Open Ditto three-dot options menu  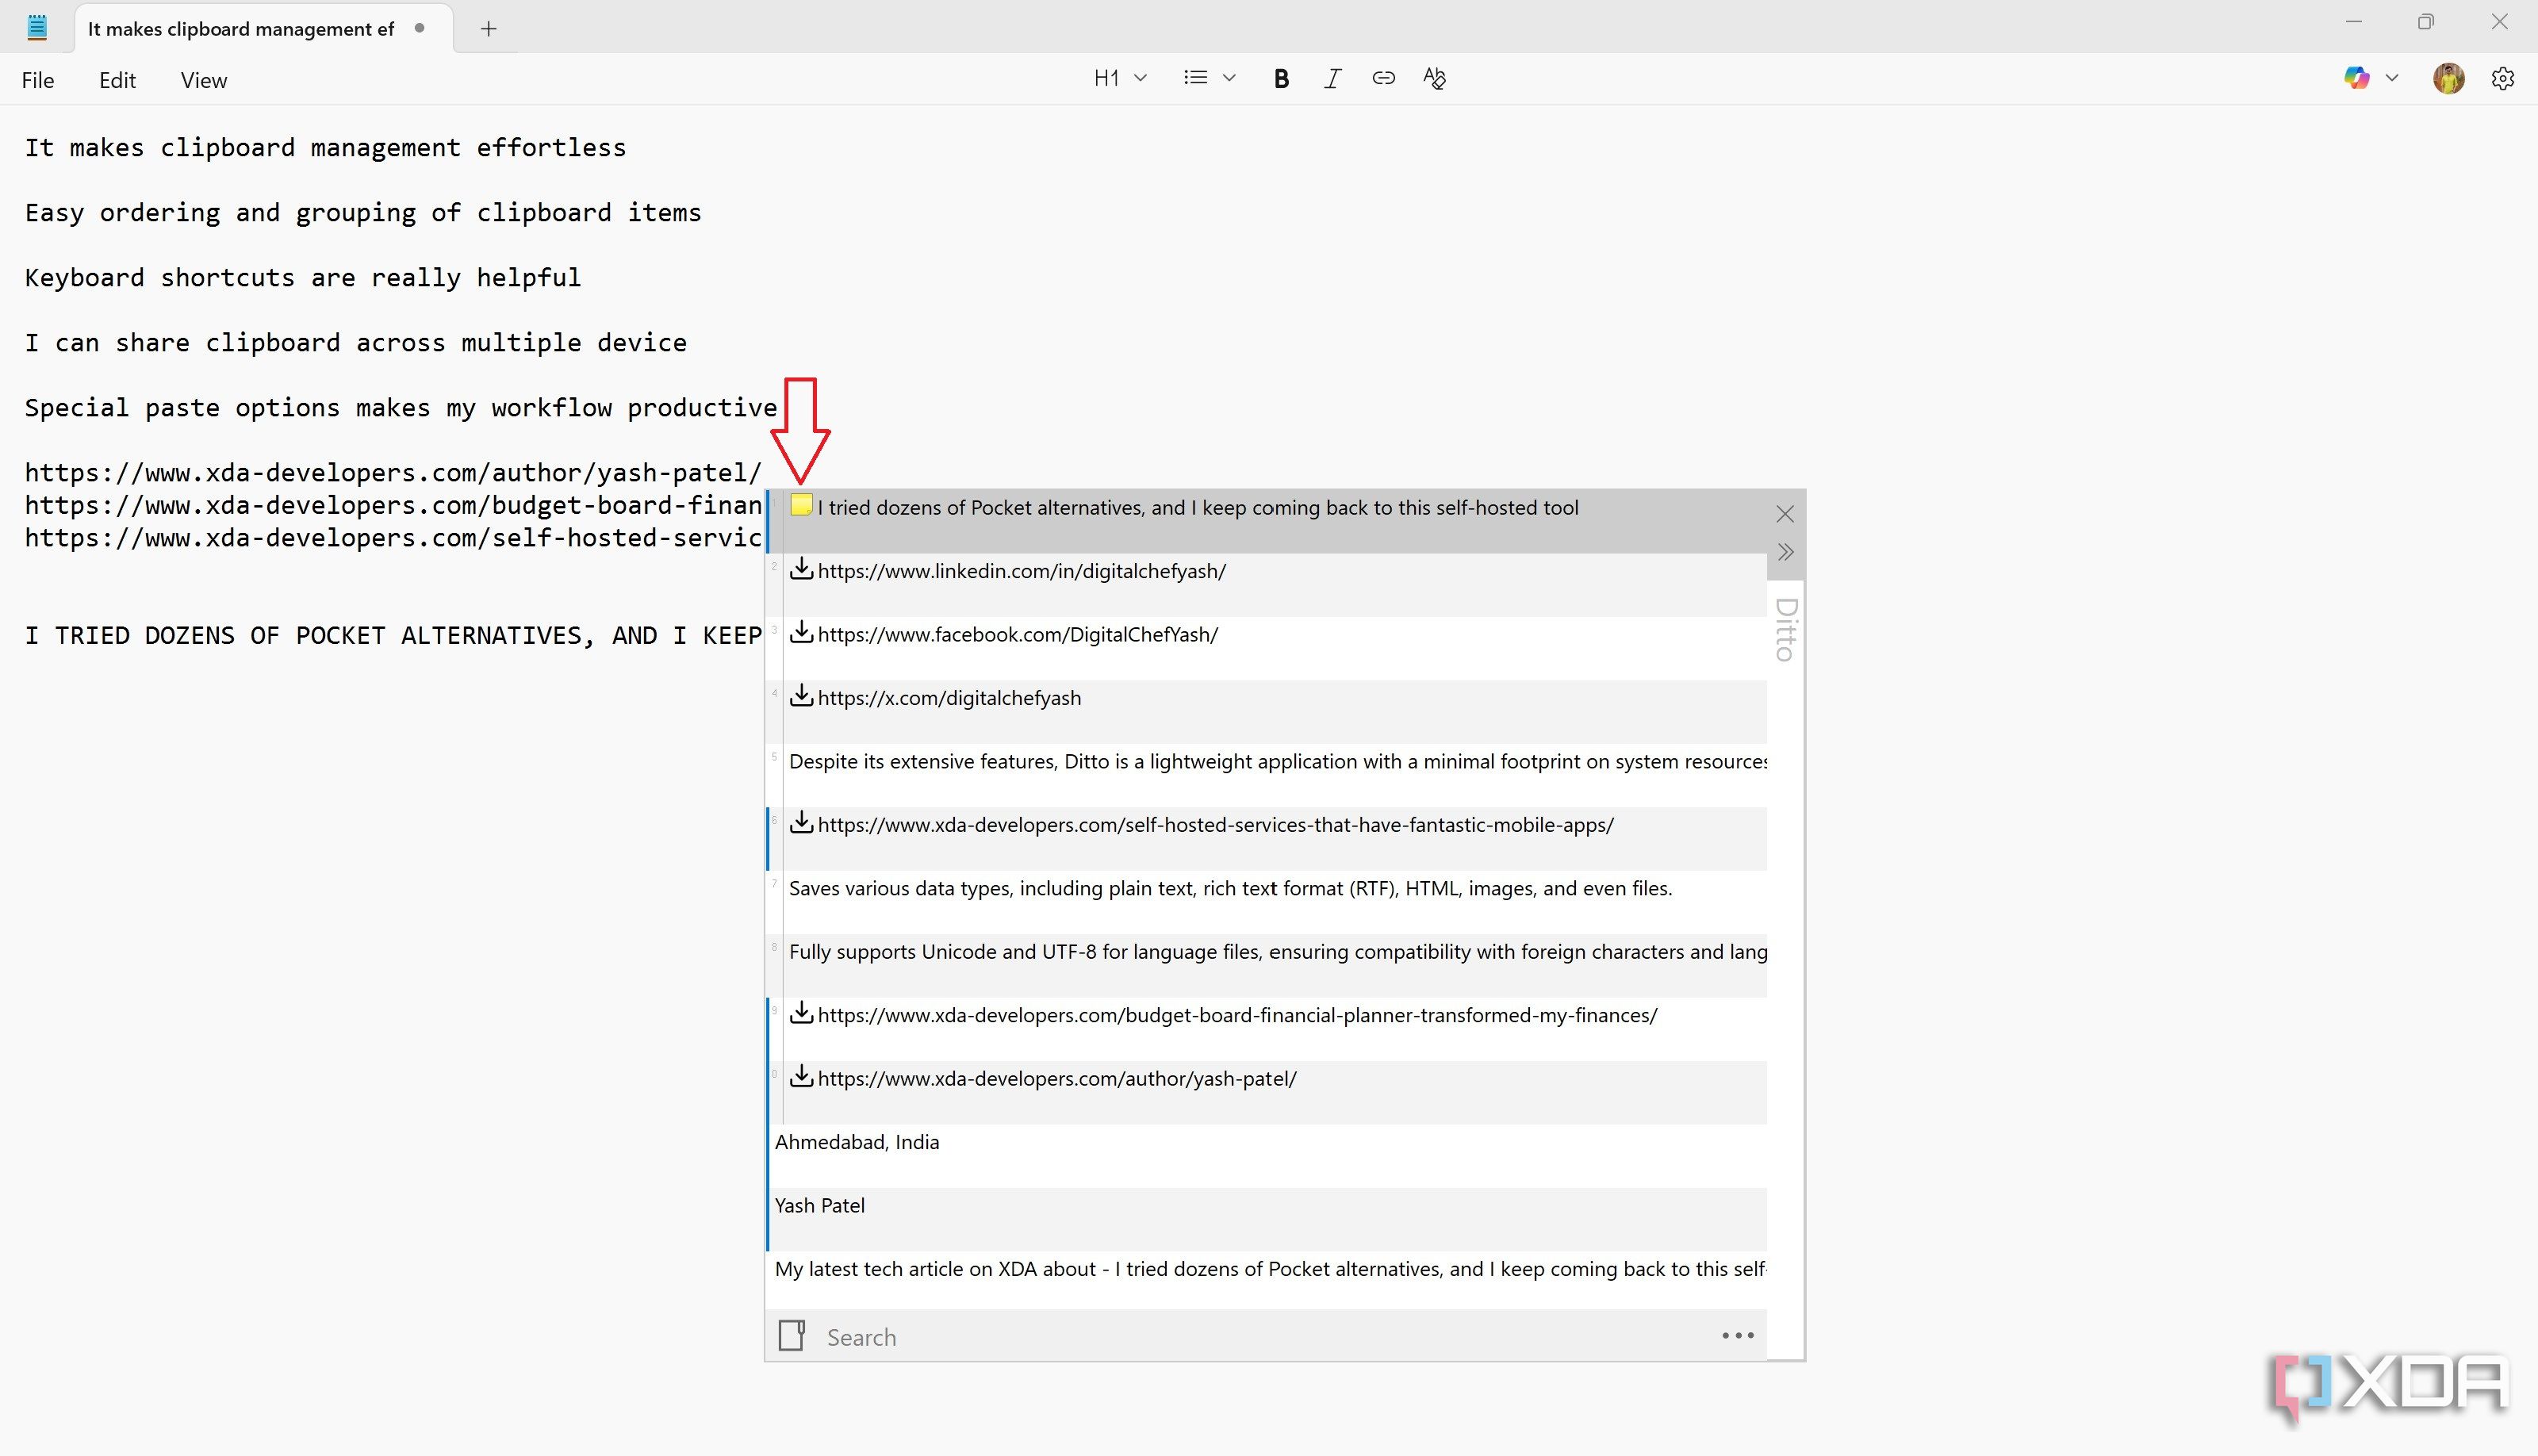click(1738, 1335)
